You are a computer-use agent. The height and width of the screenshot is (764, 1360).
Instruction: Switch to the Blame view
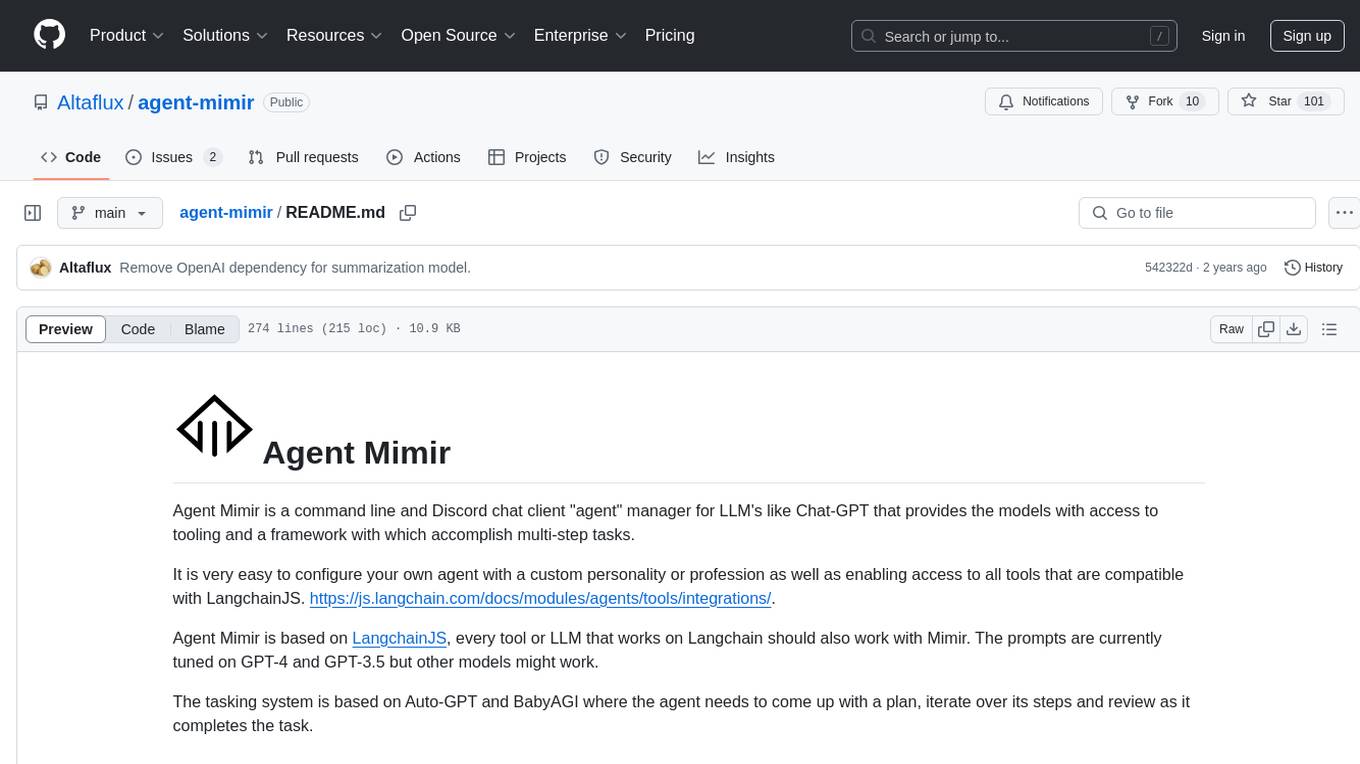tap(204, 329)
